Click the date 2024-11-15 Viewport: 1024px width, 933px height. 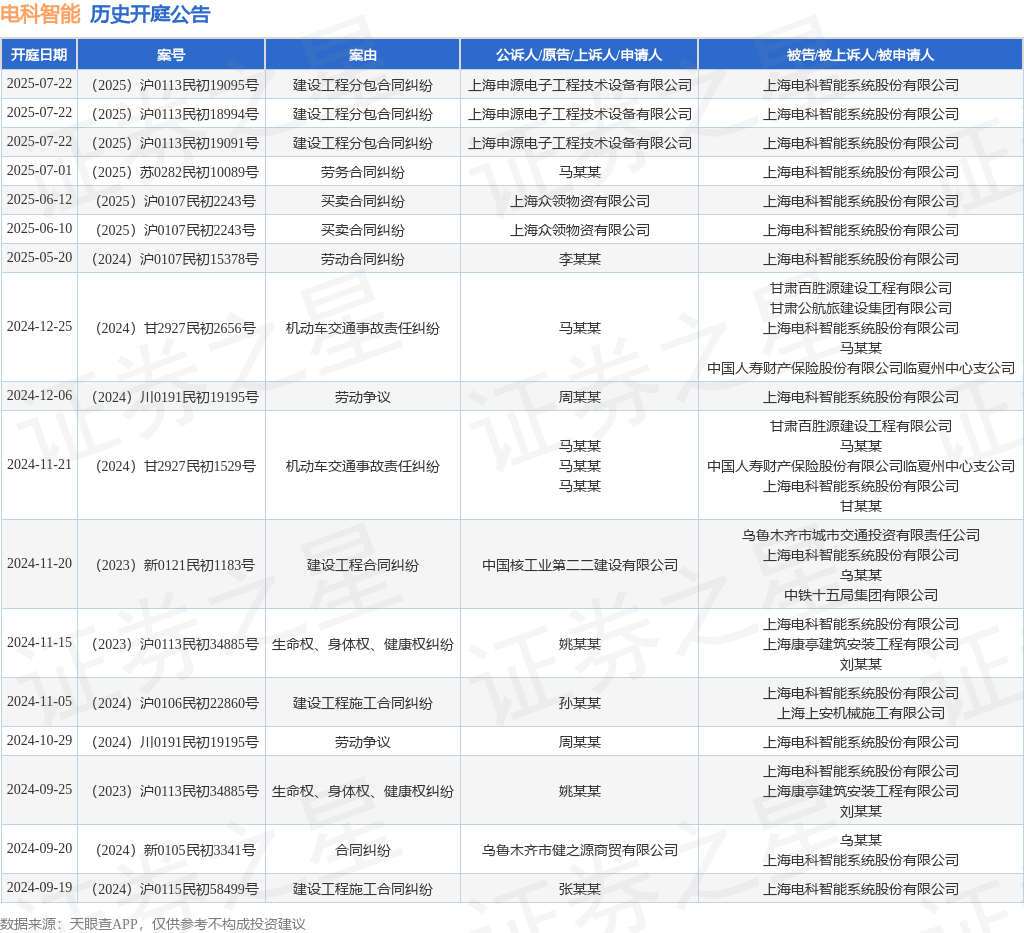[39, 642]
